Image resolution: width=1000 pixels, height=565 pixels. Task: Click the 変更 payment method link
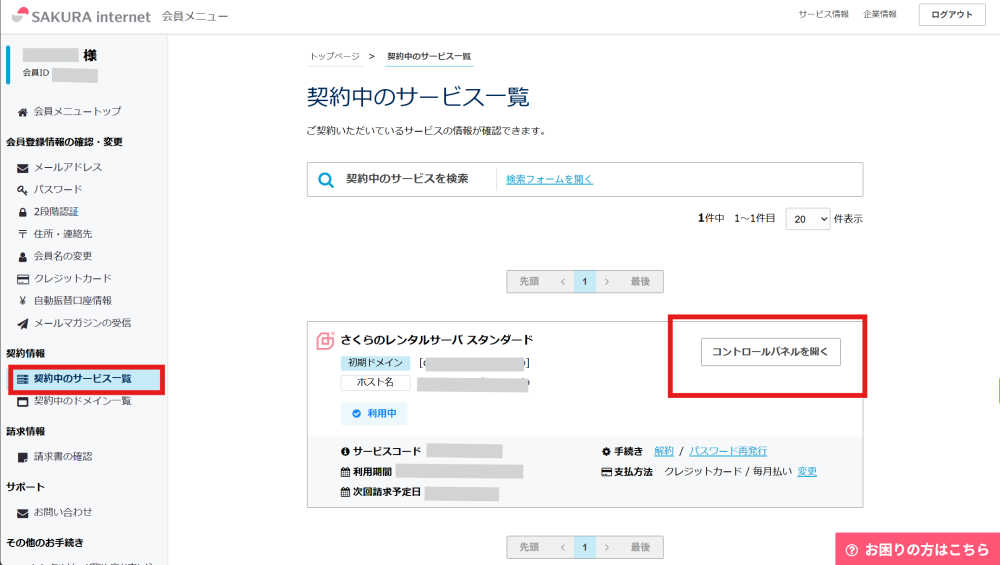pos(807,472)
